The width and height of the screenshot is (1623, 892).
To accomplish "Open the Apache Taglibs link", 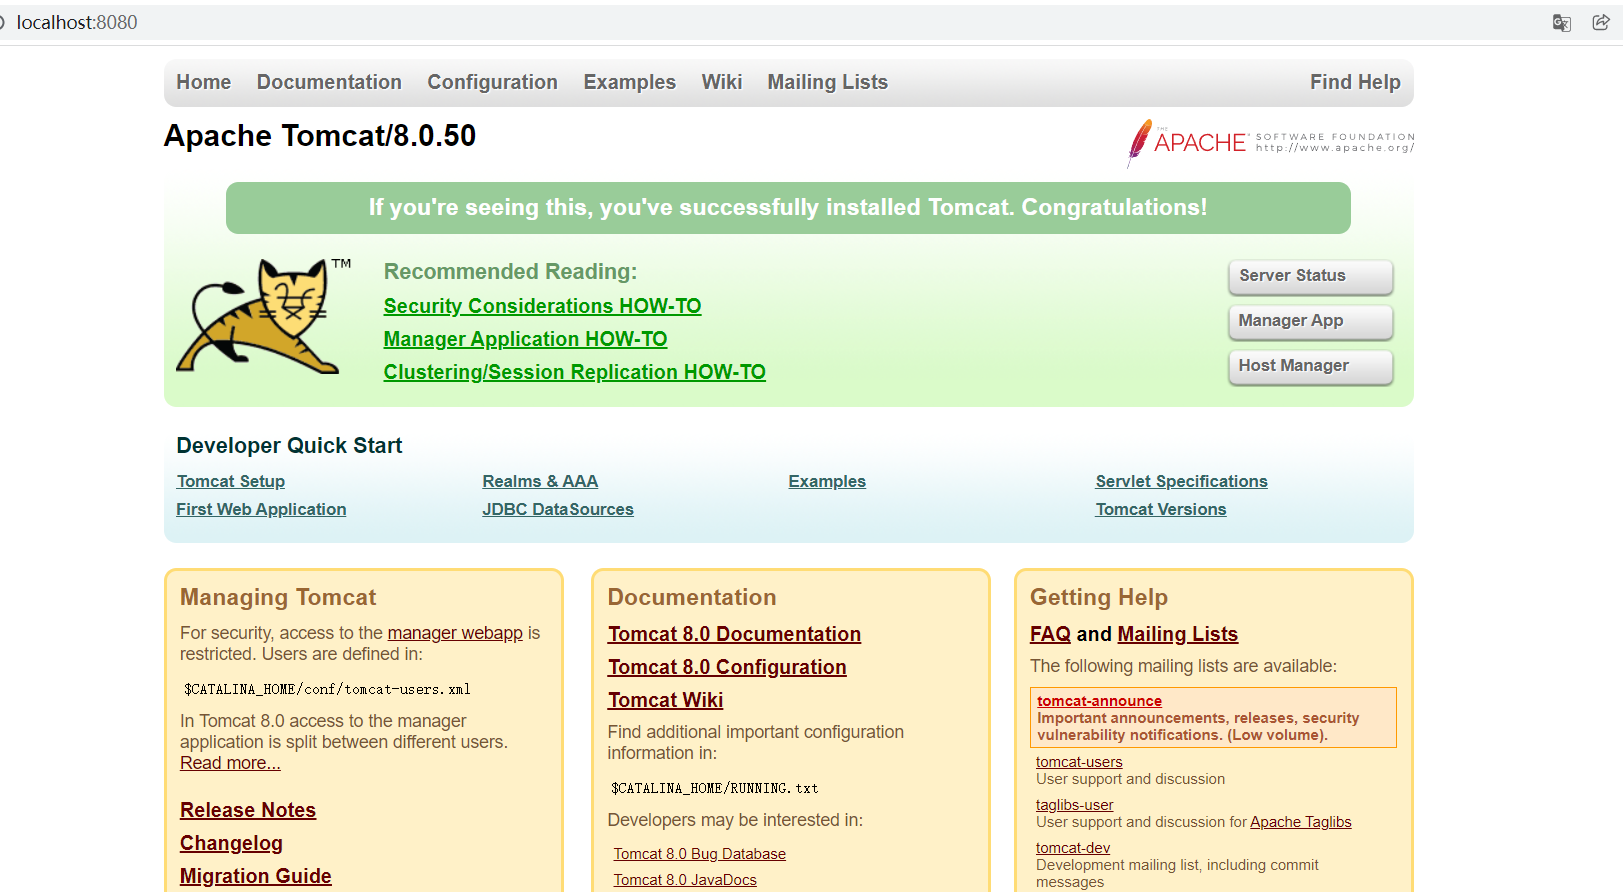I will (x=1300, y=822).
